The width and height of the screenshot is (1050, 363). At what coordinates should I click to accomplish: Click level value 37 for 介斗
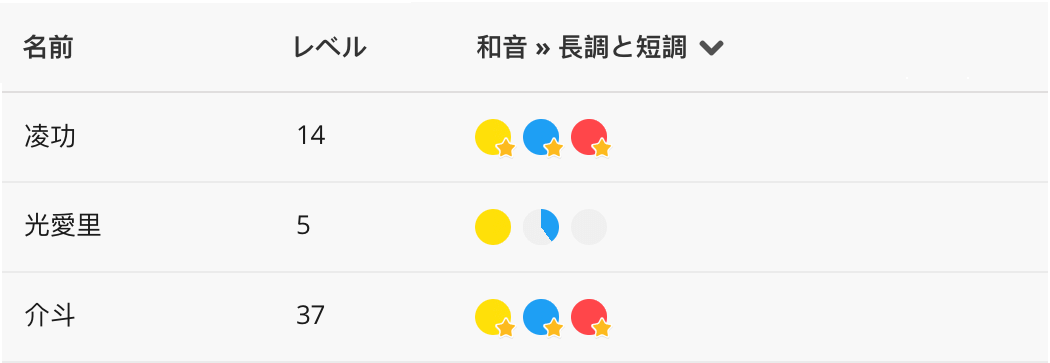click(311, 315)
